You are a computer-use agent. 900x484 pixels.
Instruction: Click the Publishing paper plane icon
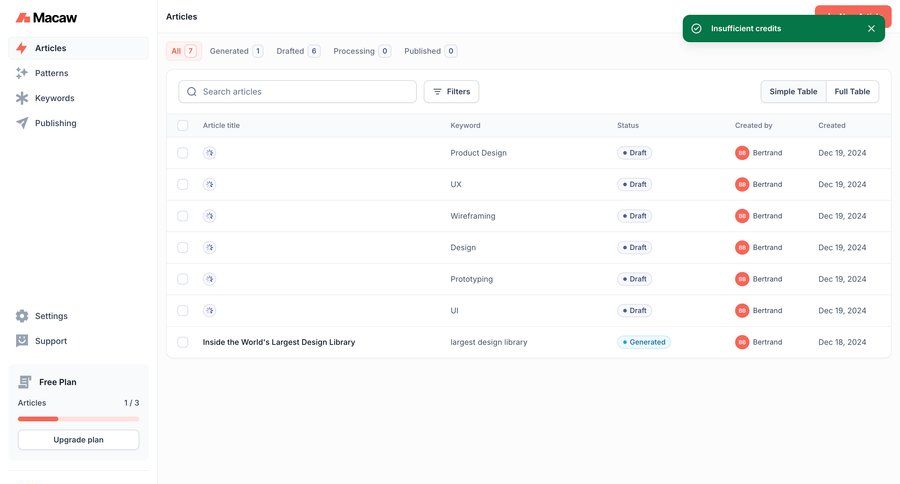(x=22, y=123)
